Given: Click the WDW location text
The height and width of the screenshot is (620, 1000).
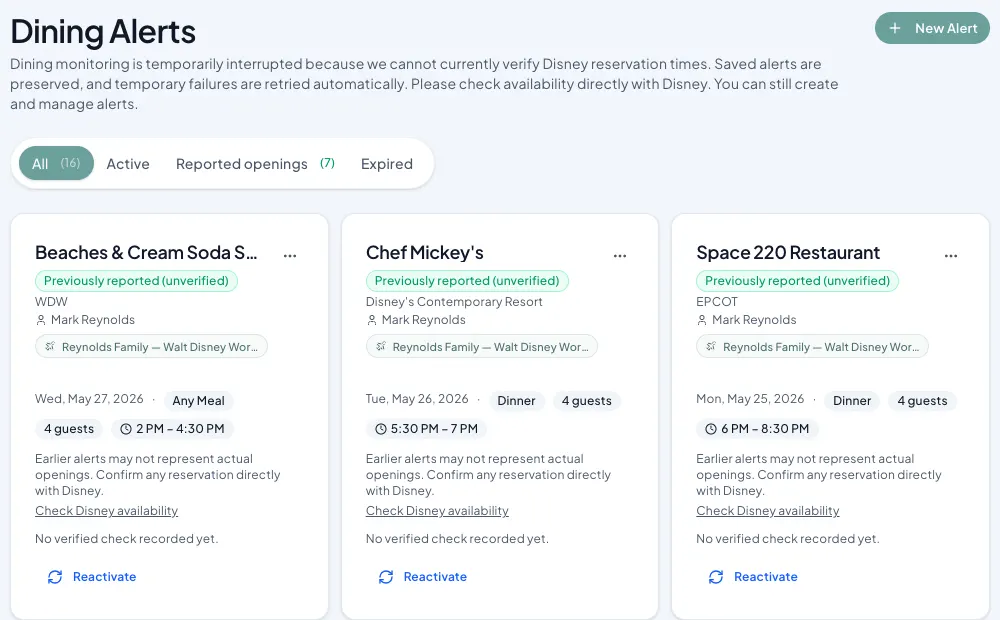Looking at the screenshot, I should (x=51, y=302).
